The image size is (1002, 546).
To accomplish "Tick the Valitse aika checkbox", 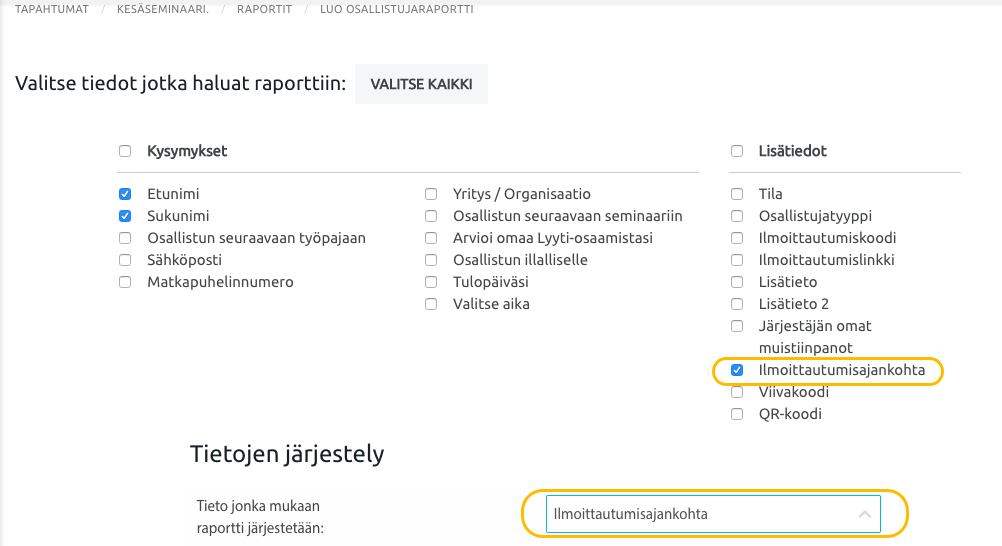I will (431, 304).
